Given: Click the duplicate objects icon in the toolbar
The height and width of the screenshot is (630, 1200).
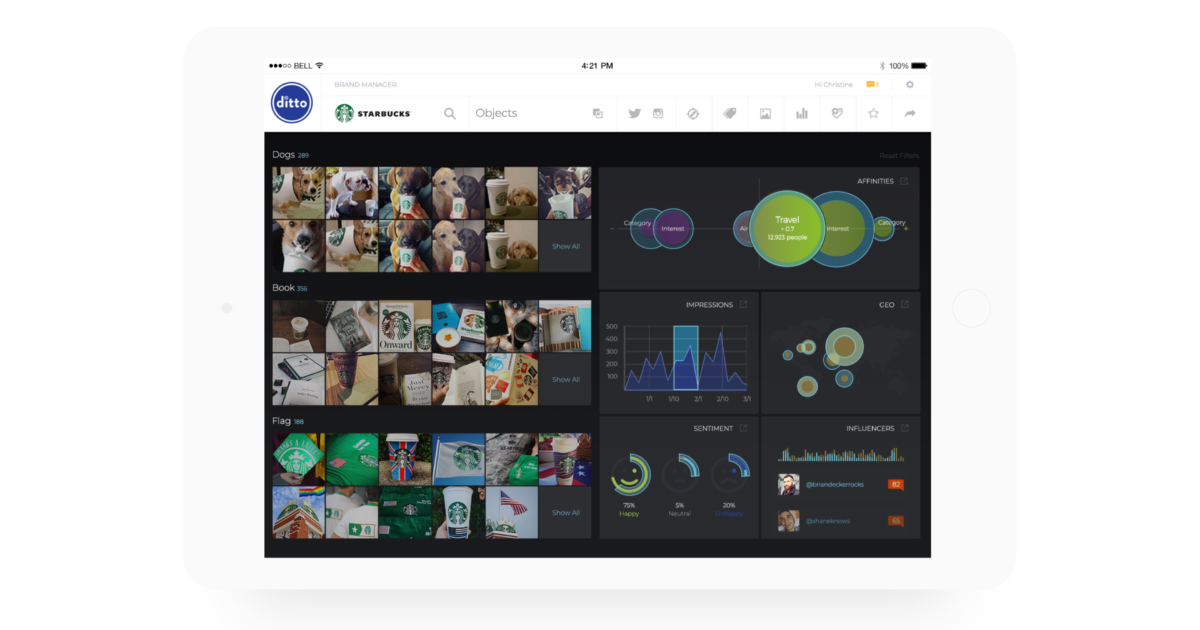Looking at the screenshot, I should [597, 113].
